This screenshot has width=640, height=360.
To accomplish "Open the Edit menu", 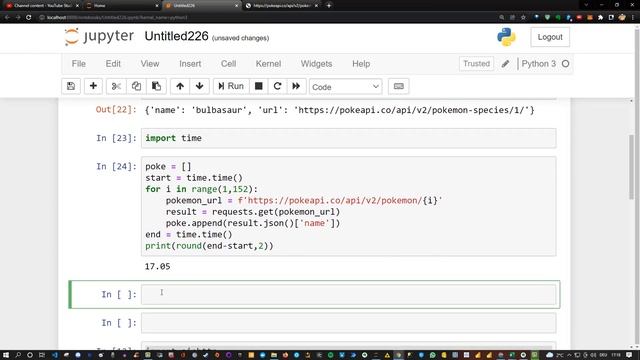I will point(113,64).
